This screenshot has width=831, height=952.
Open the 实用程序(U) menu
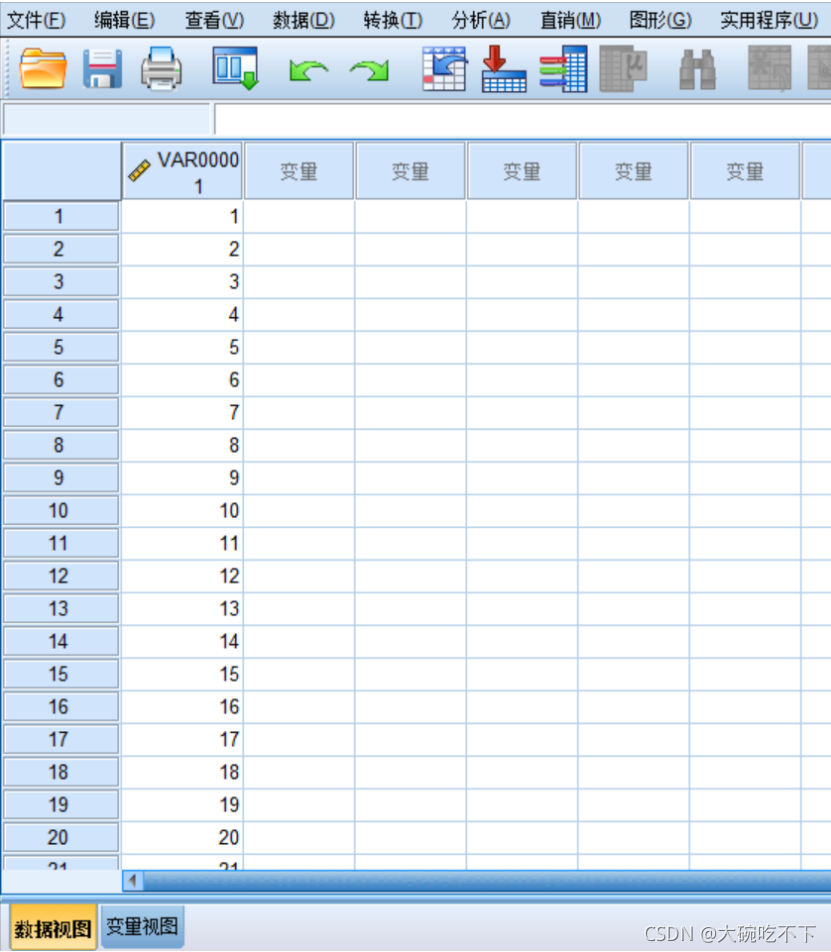(769, 21)
